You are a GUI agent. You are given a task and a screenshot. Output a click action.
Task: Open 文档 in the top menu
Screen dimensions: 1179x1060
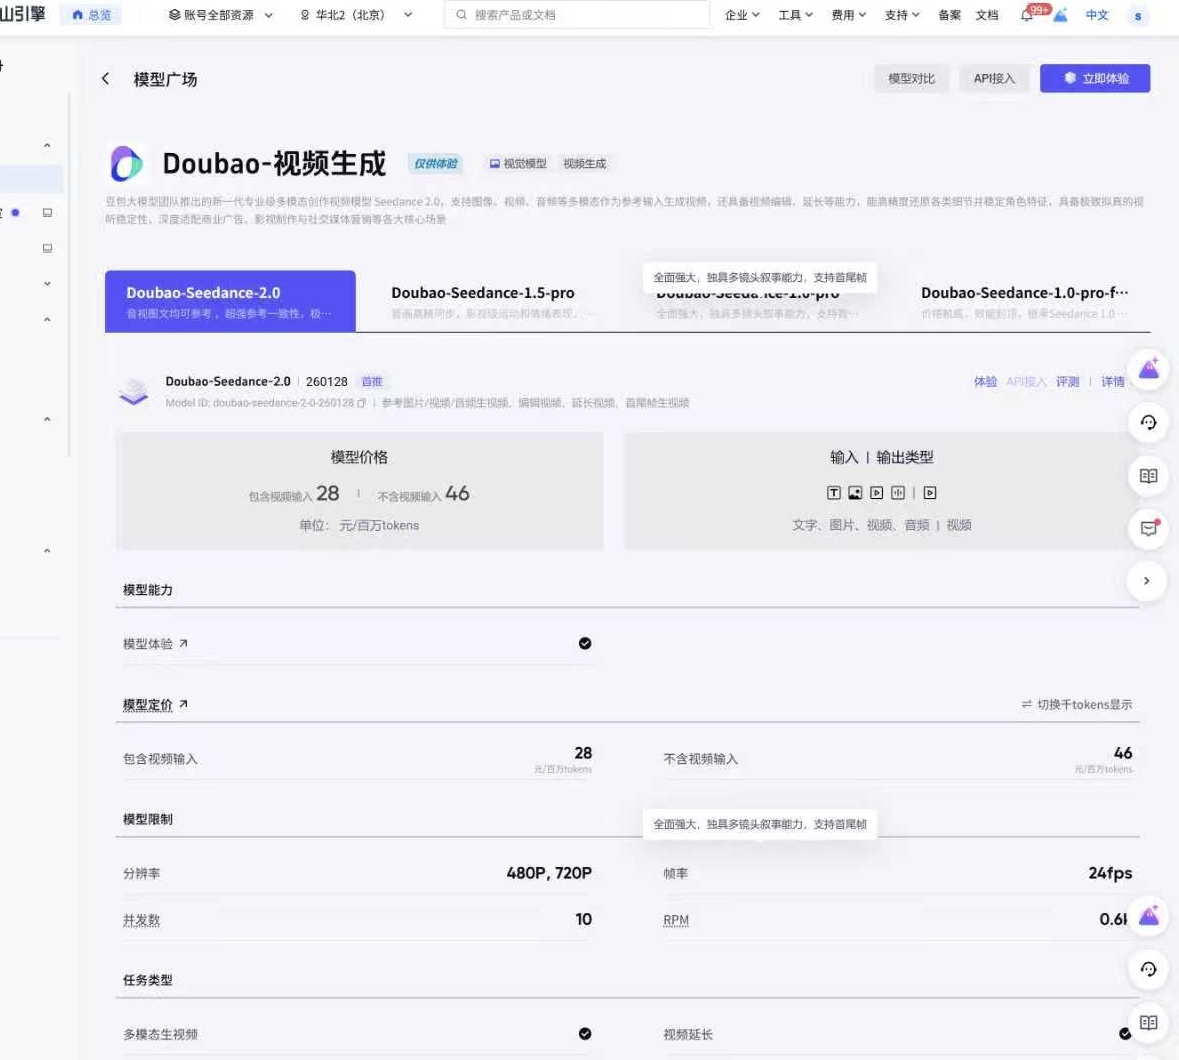click(x=987, y=15)
